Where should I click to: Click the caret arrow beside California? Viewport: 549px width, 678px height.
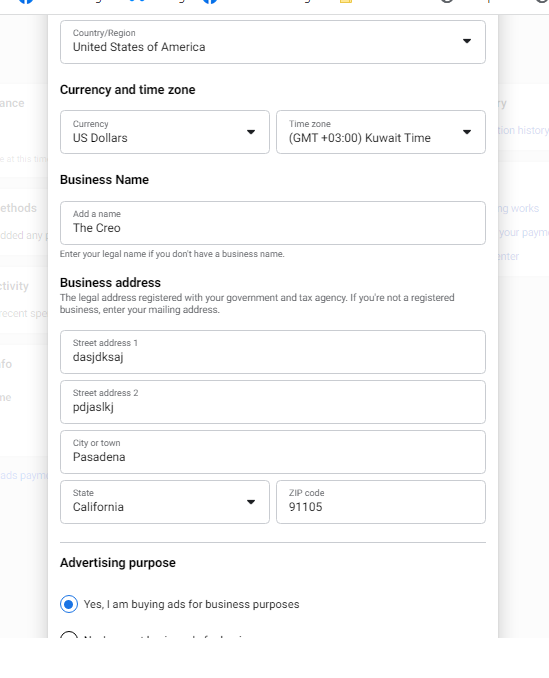point(251,502)
